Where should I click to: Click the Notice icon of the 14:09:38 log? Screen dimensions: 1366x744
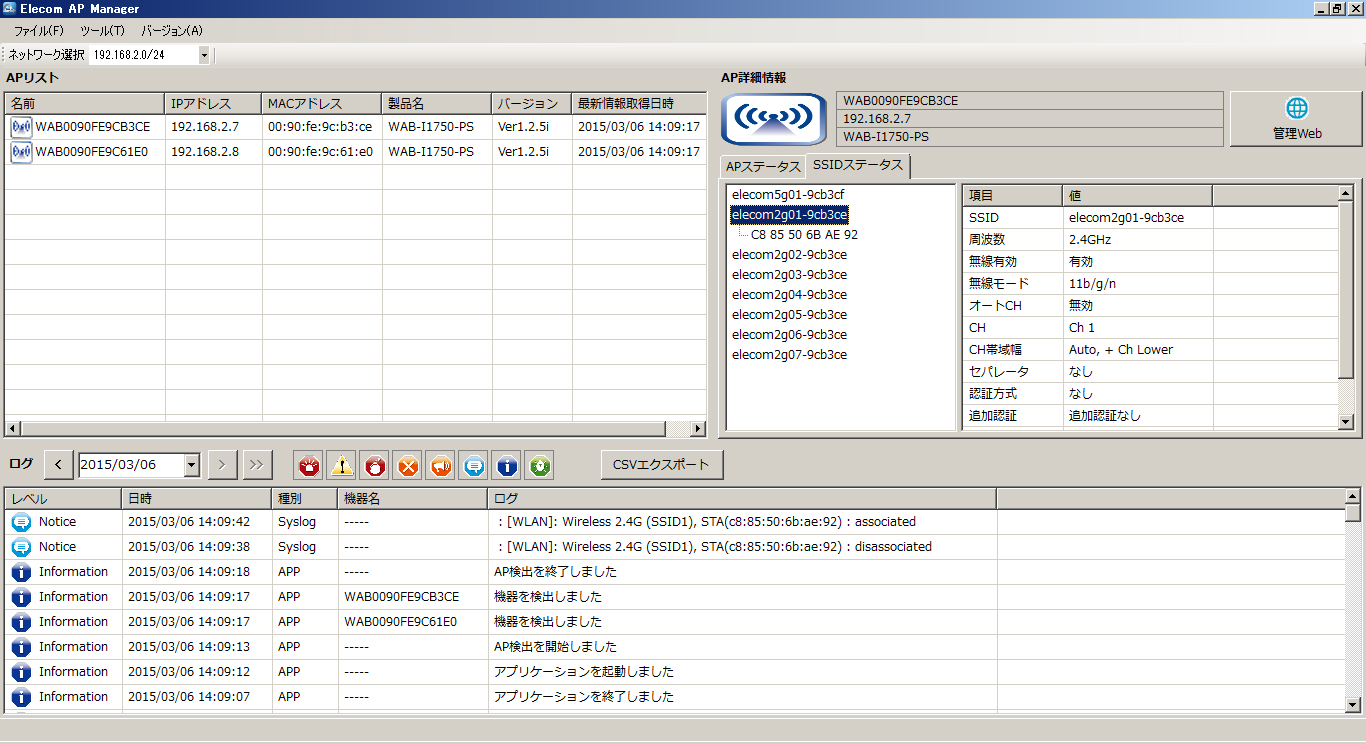pyautogui.click(x=21, y=547)
